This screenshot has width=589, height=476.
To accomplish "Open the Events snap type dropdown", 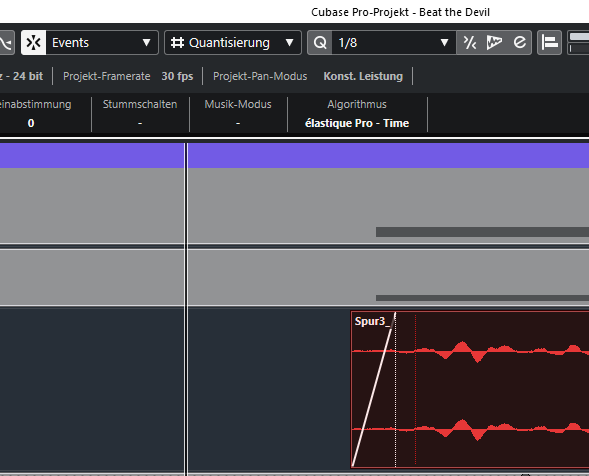I will pyautogui.click(x=102, y=42).
